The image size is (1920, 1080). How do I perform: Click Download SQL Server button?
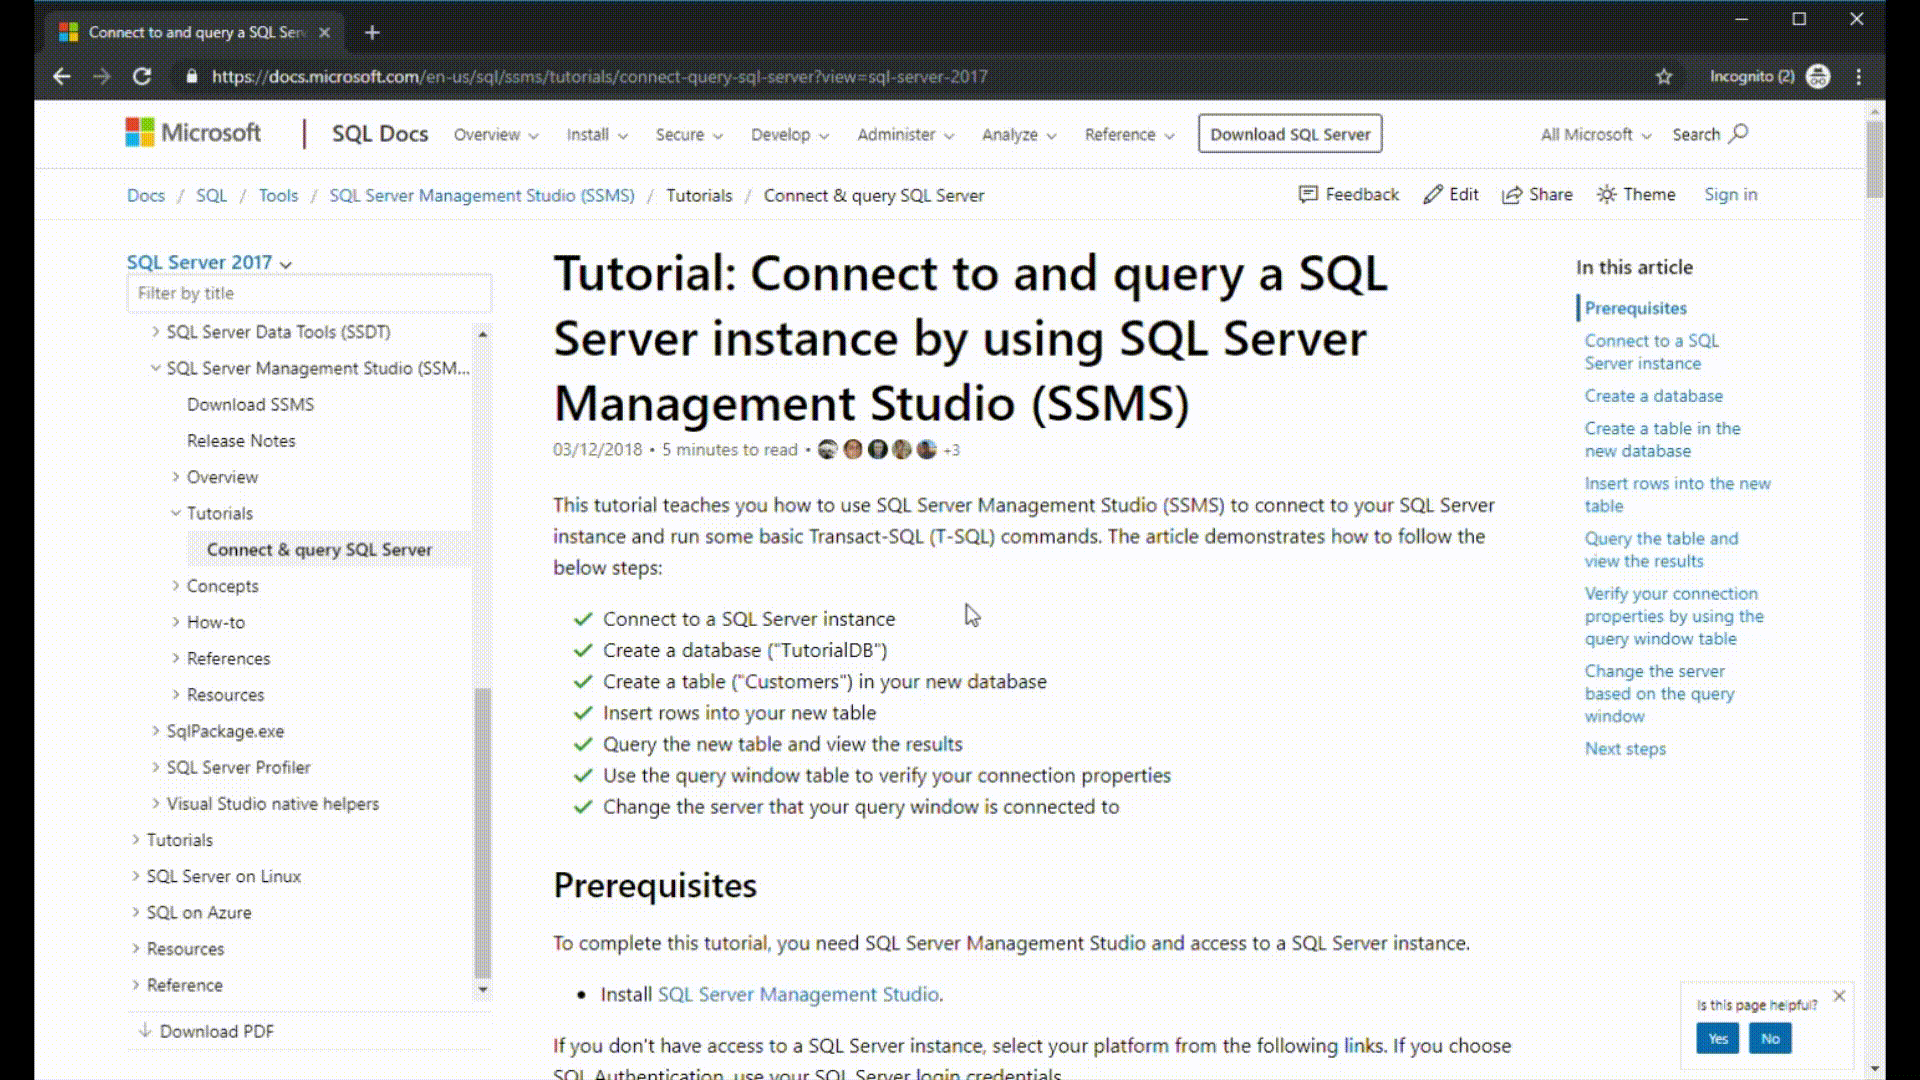pyautogui.click(x=1290, y=133)
